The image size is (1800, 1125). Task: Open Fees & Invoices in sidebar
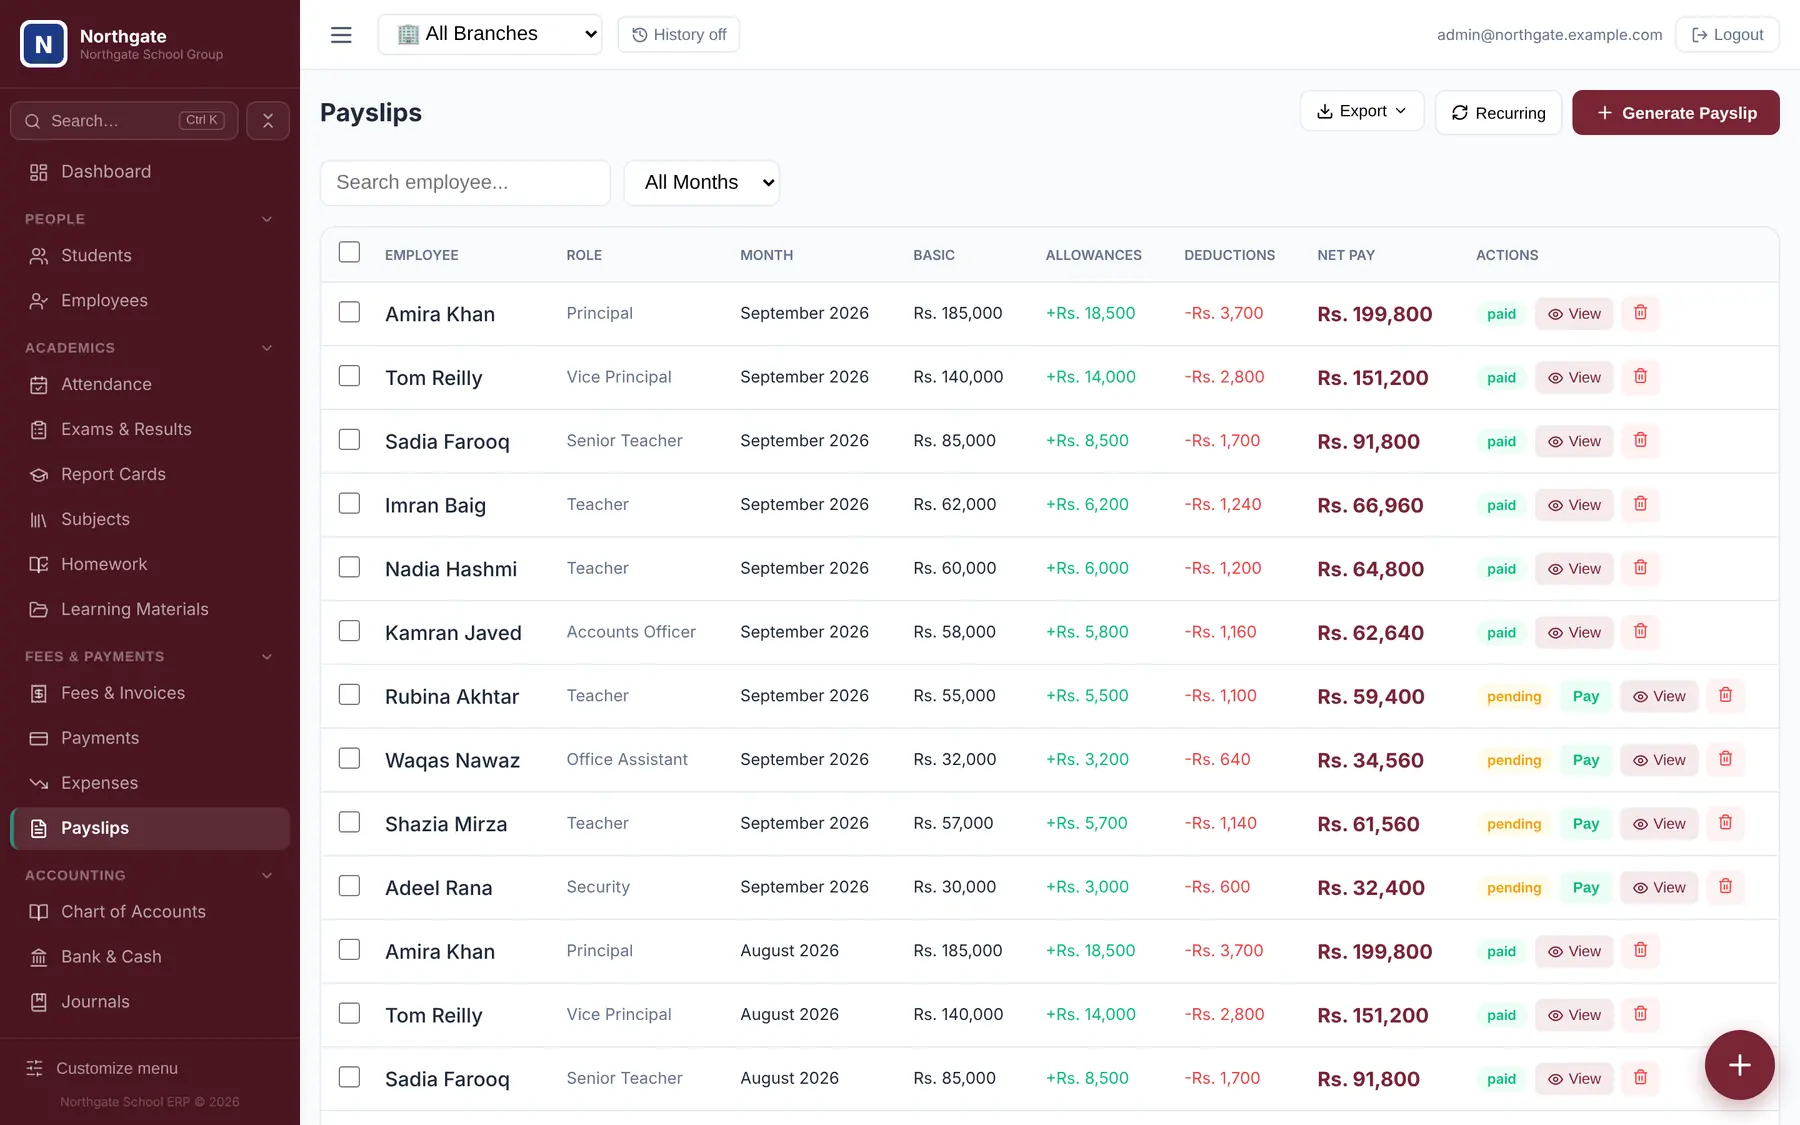[123, 693]
